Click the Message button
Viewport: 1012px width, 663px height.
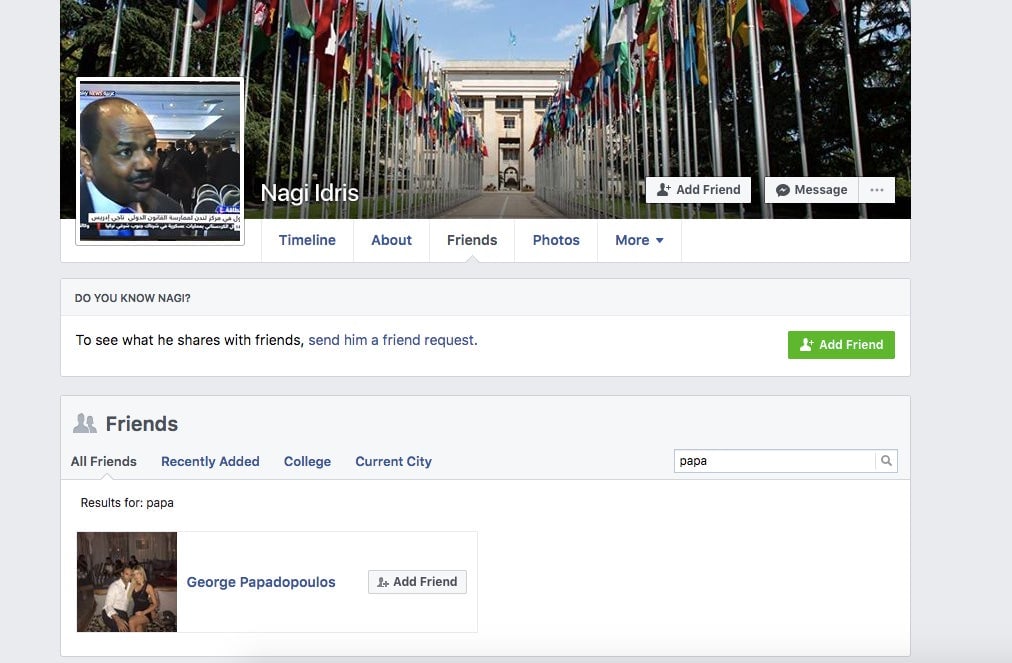click(811, 190)
